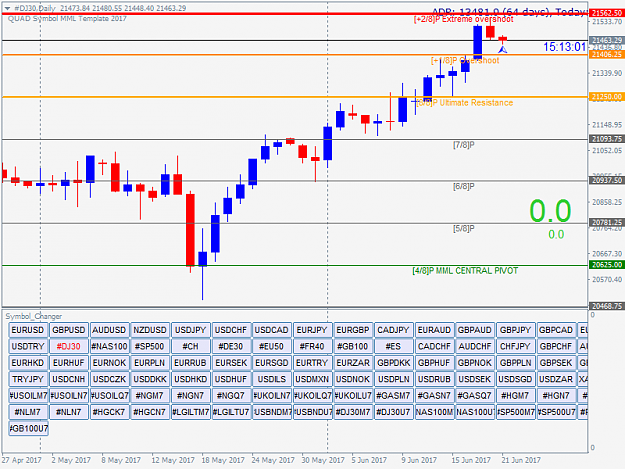The height and width of the screenshot is (469, 625).
Task: Click the EURZAR button
Action: 353,363
